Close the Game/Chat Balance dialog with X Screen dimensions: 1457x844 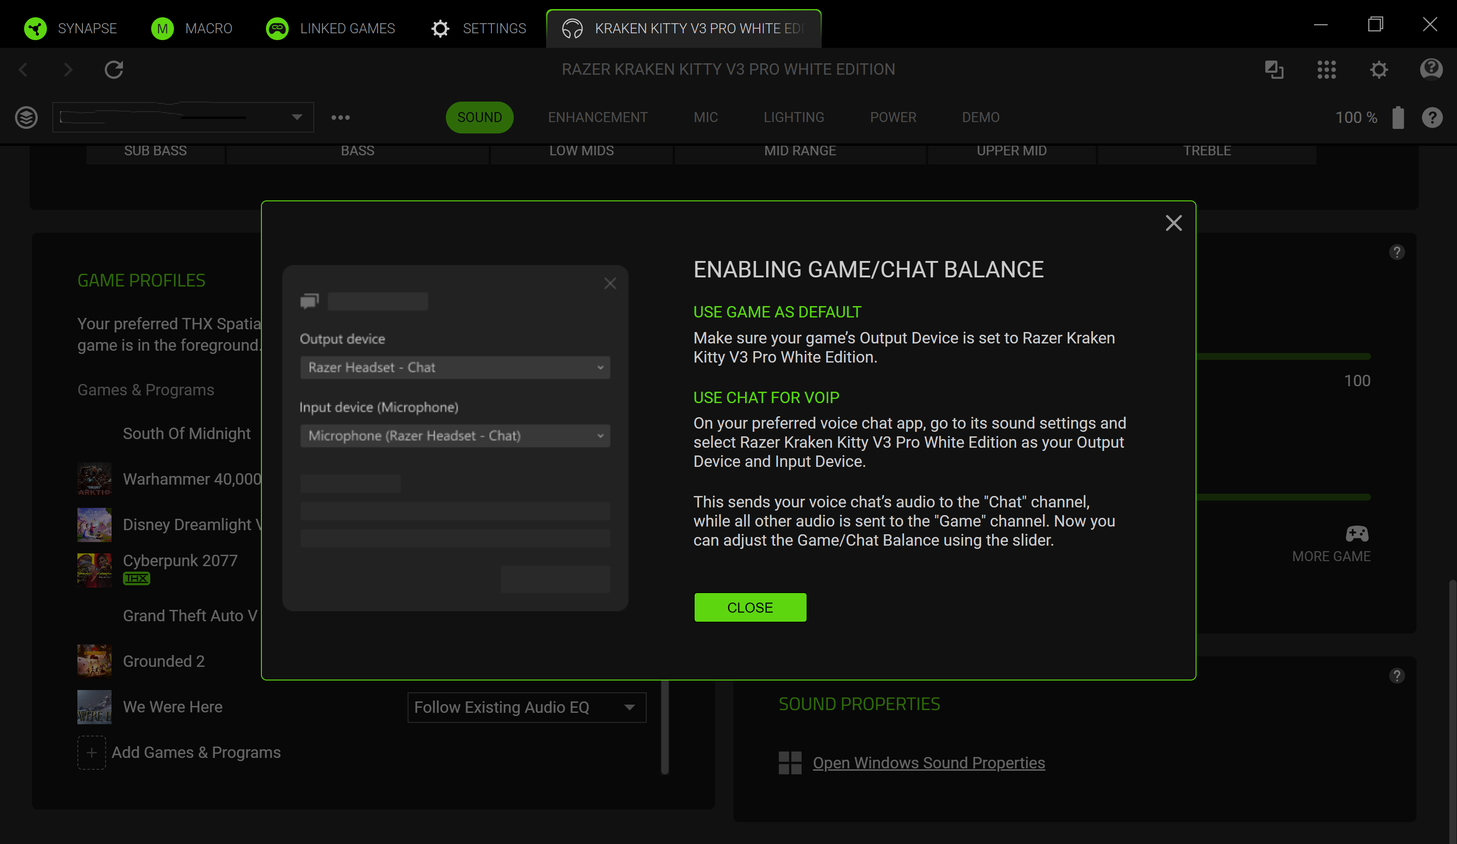[1174, 223]
